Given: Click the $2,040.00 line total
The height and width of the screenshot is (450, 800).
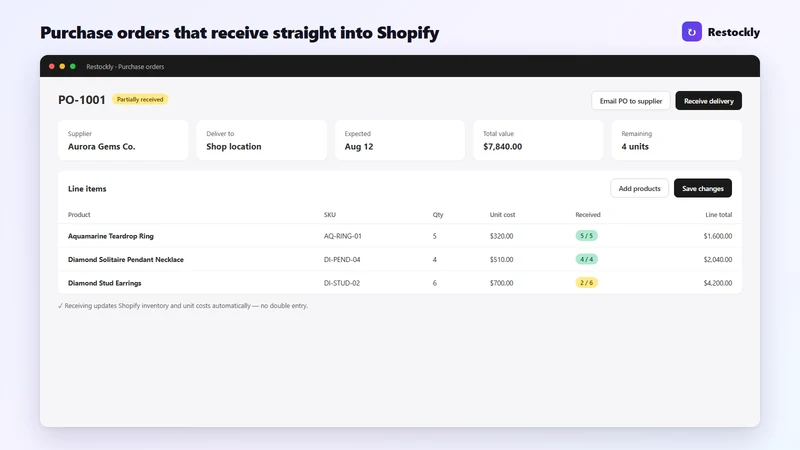Looking at the screenshot, I should [717, 260].
